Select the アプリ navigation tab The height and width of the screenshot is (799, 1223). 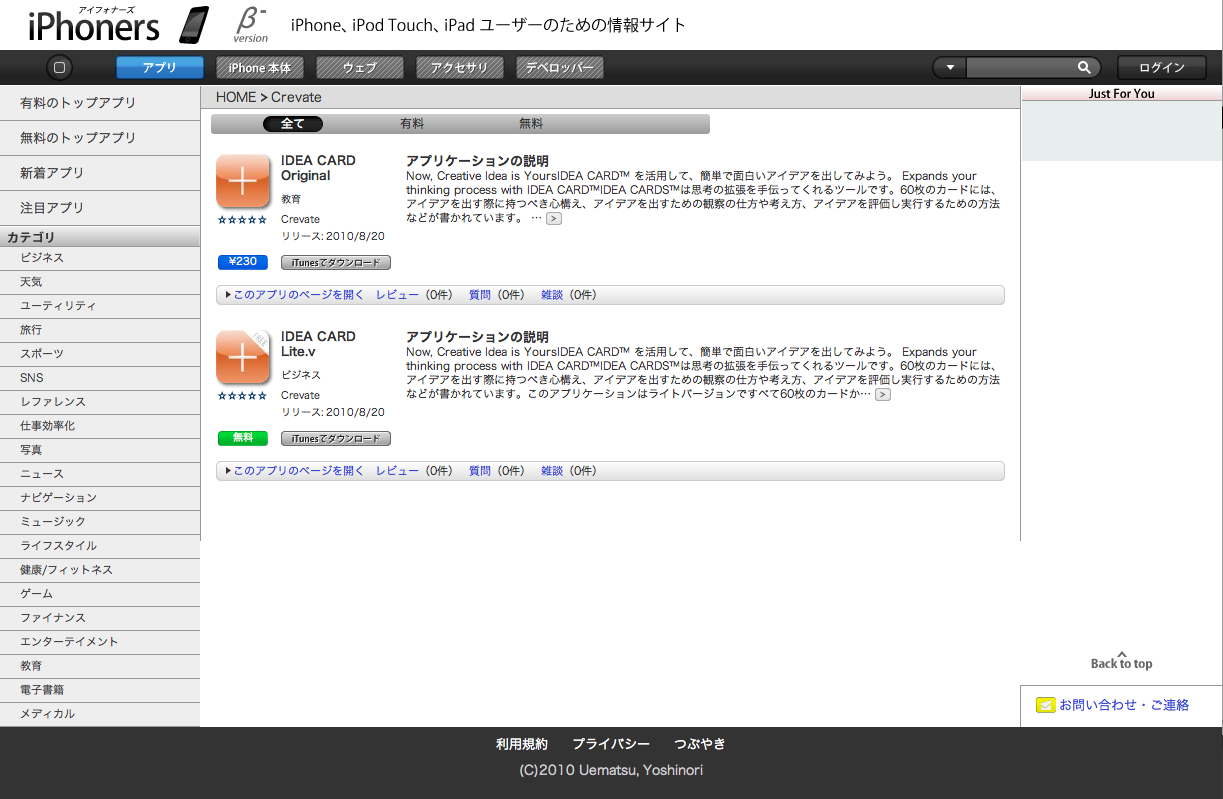tap(160, 68)
